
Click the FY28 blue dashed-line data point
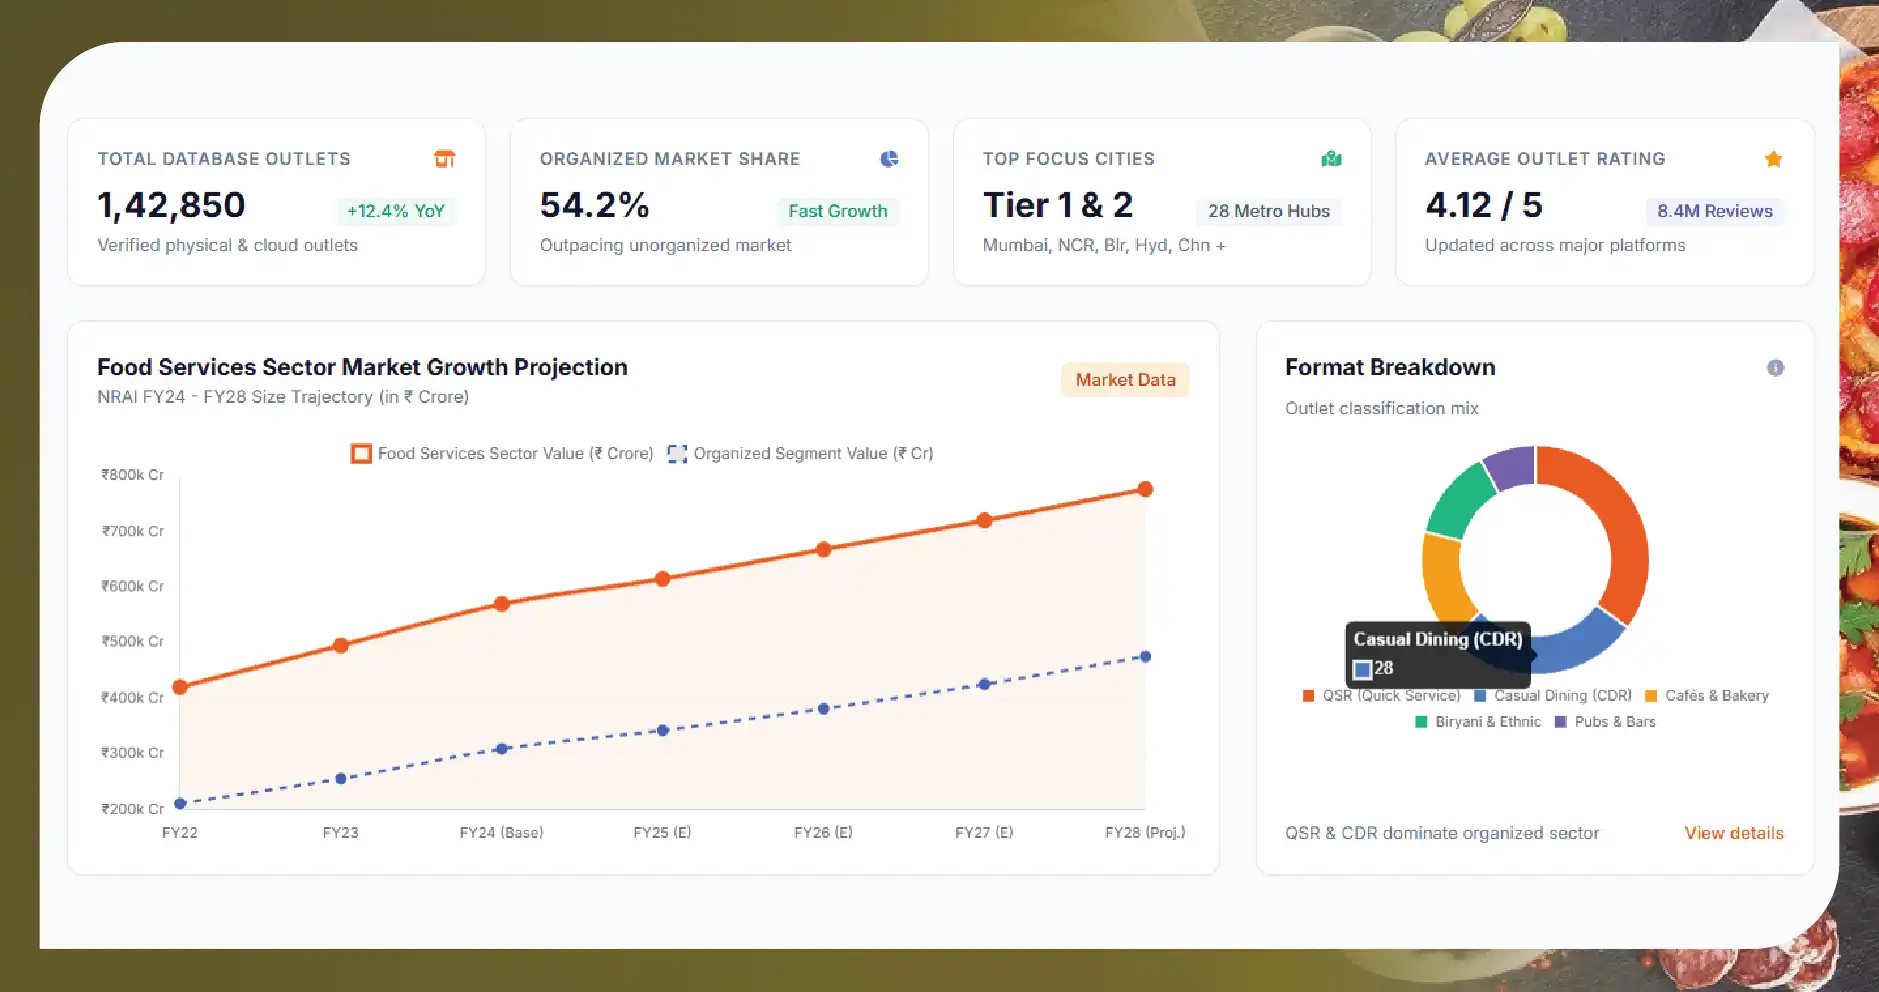1145,657
